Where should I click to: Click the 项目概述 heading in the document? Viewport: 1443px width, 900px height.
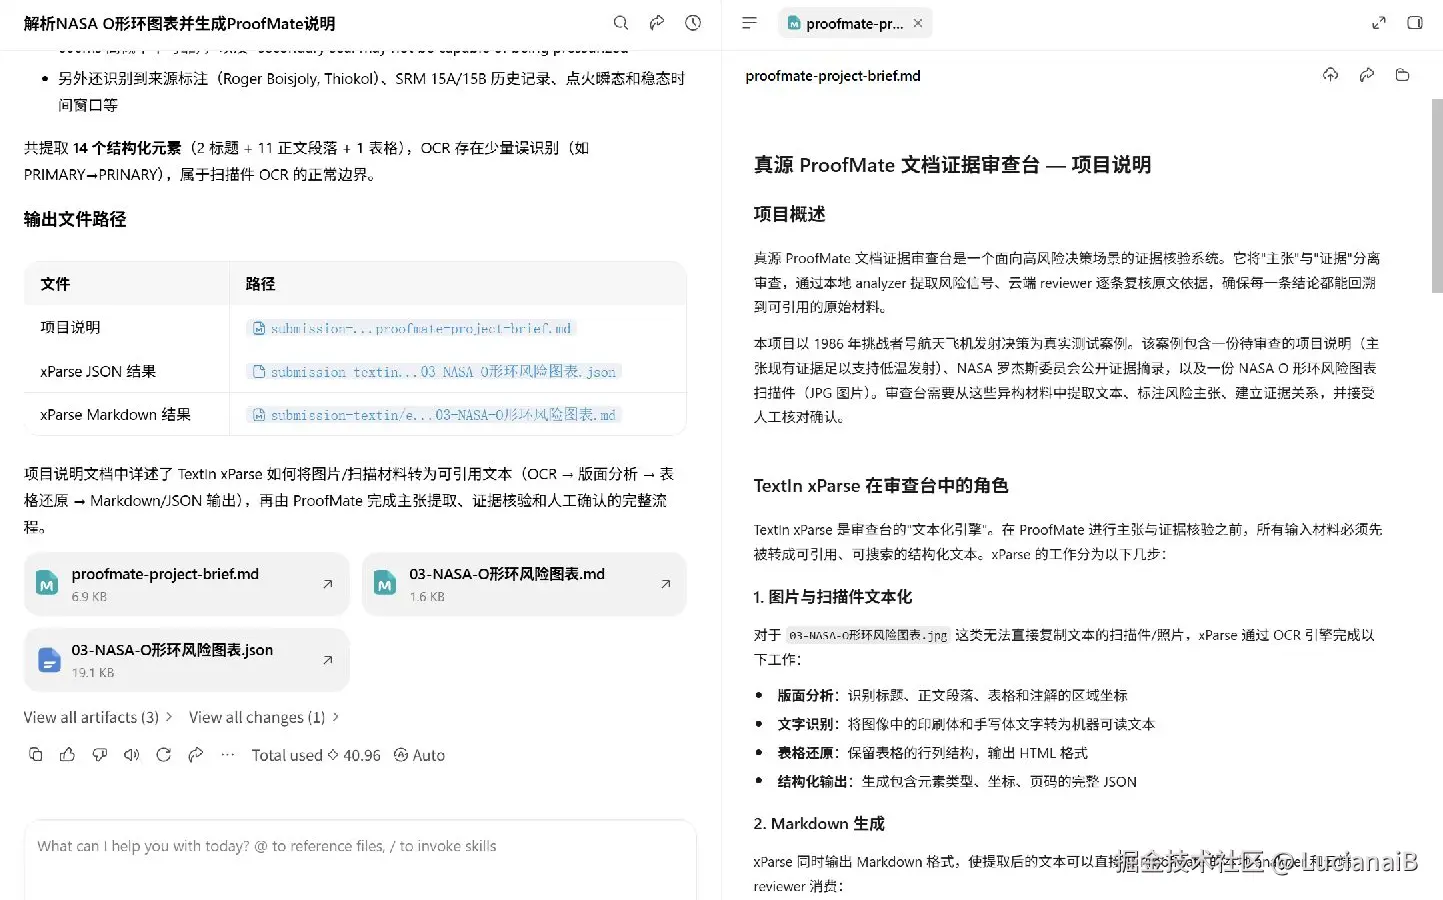click(789, 214)
